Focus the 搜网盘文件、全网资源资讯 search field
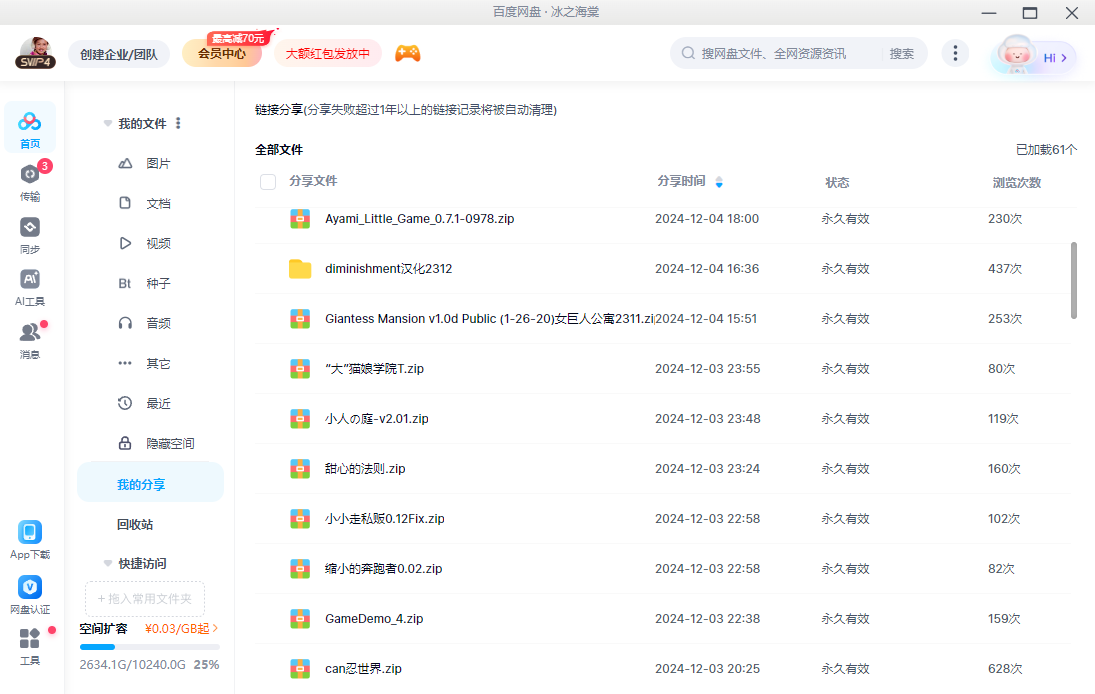 click(773, 53)
